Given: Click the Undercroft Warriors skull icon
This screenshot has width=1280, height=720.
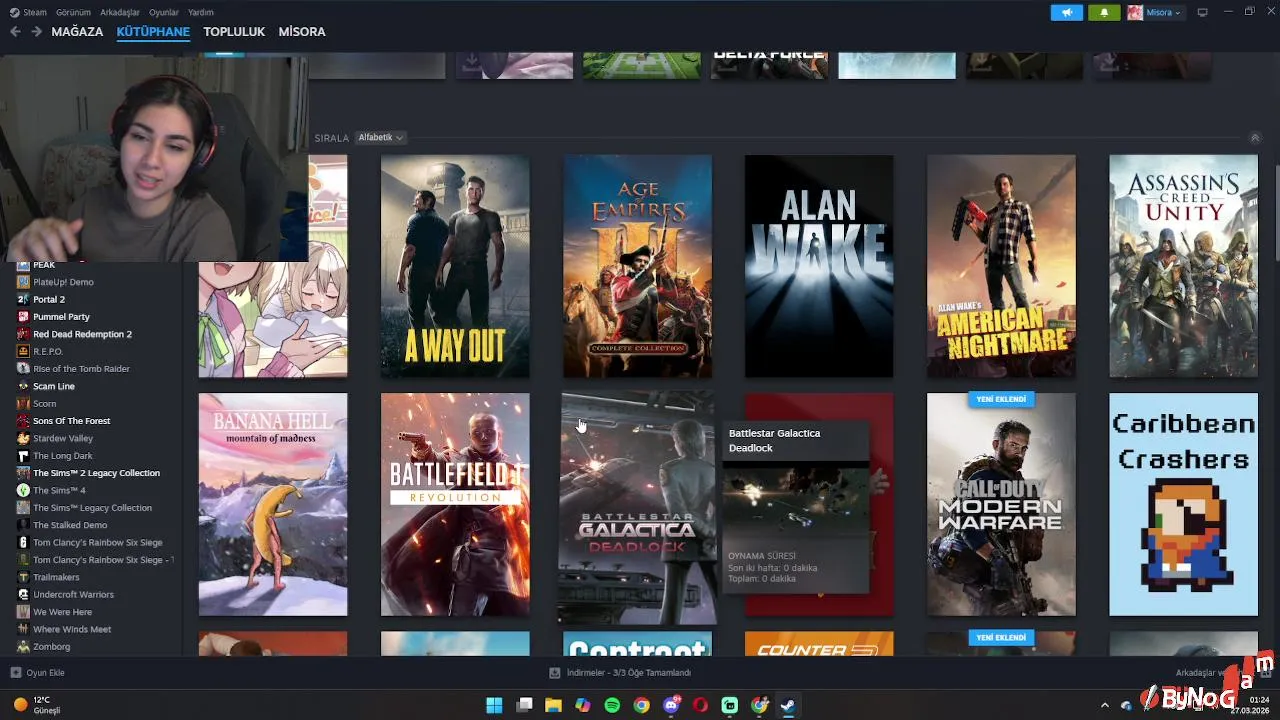Looking at the screenshot, I should 23,595.
